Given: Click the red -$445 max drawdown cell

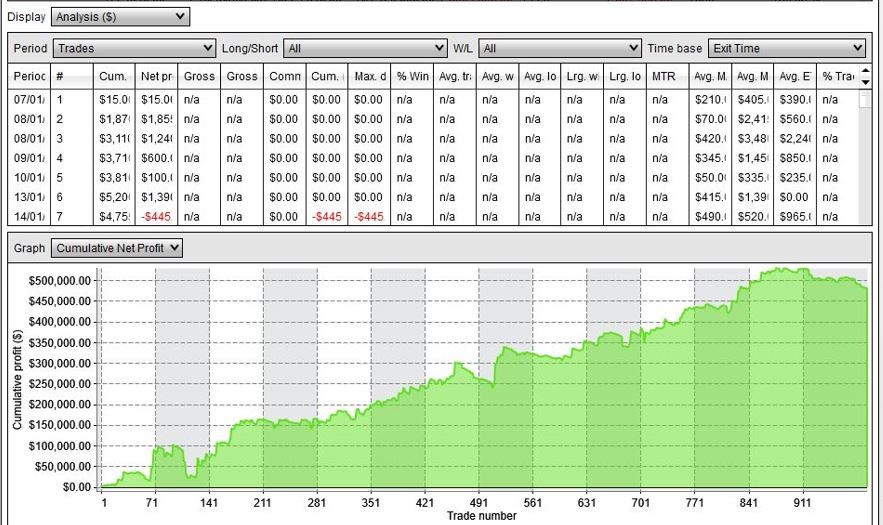Looking at the screenshot, I should [x=369, y=217].
